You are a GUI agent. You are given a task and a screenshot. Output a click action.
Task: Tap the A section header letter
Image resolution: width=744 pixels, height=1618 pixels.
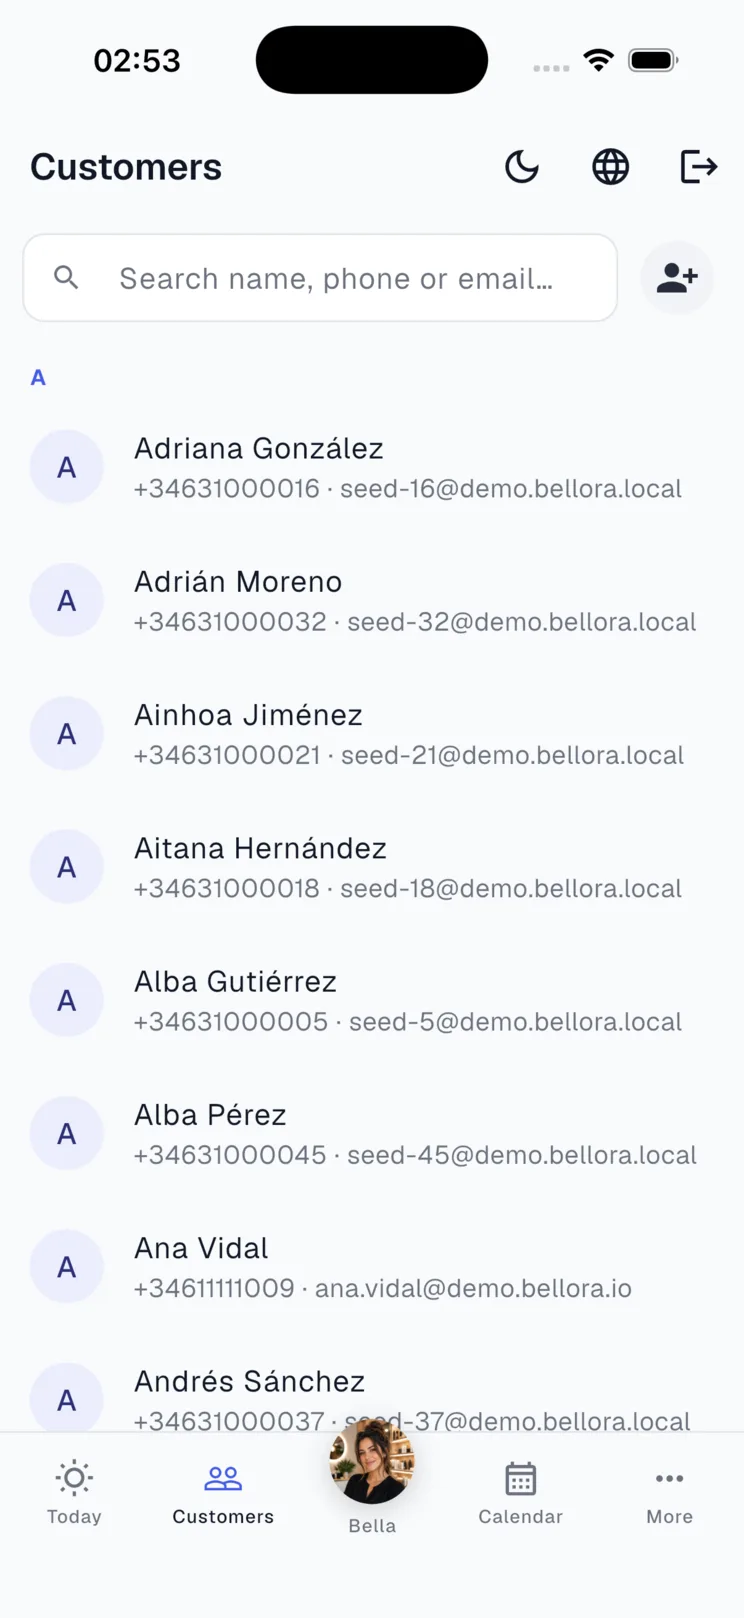click(x=38, y=378)
